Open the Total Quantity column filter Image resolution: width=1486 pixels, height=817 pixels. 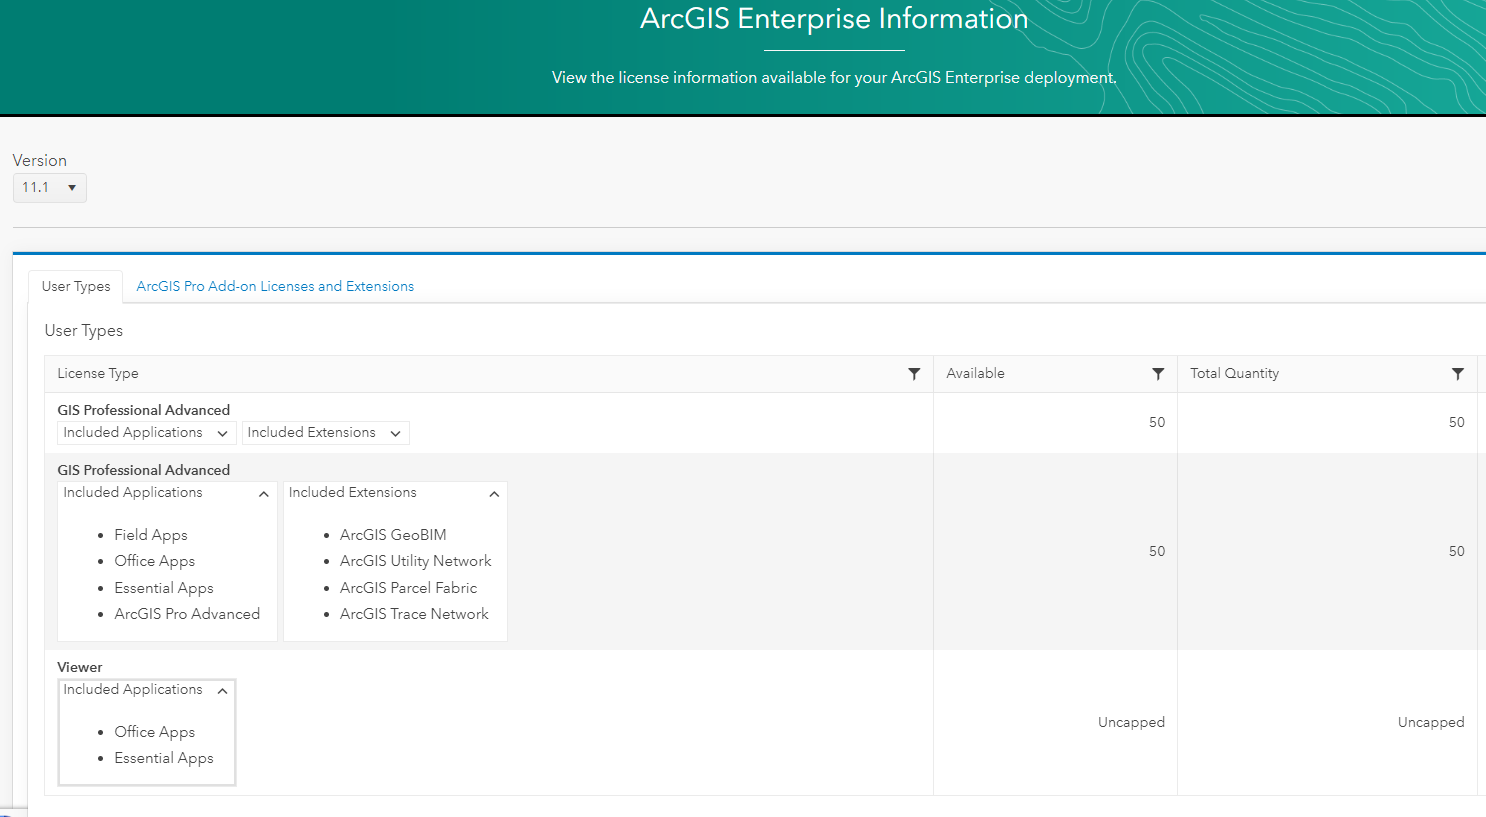(x=1458, y=373)
